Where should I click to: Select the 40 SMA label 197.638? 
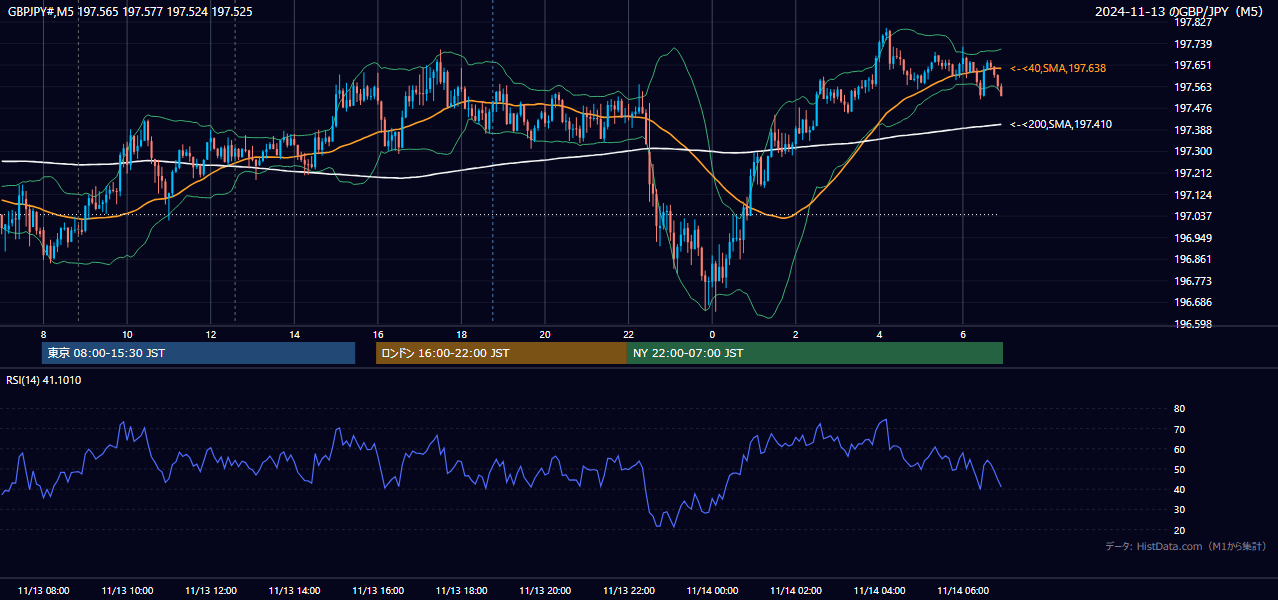[x=1058, y=68]
